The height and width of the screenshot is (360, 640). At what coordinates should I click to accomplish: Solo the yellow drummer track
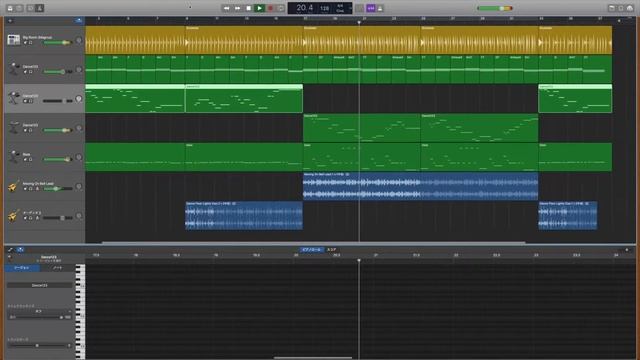[x=31, y=42]
